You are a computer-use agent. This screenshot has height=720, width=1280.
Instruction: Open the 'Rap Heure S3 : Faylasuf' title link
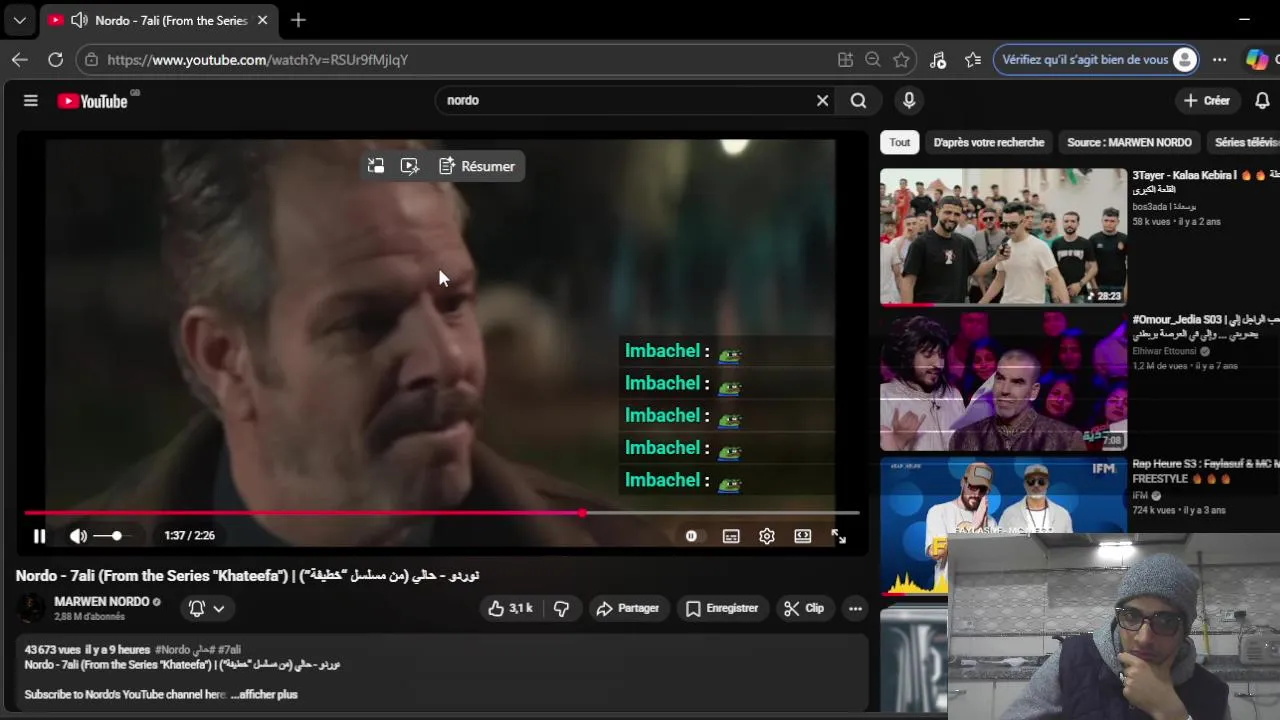[1205, 471]
